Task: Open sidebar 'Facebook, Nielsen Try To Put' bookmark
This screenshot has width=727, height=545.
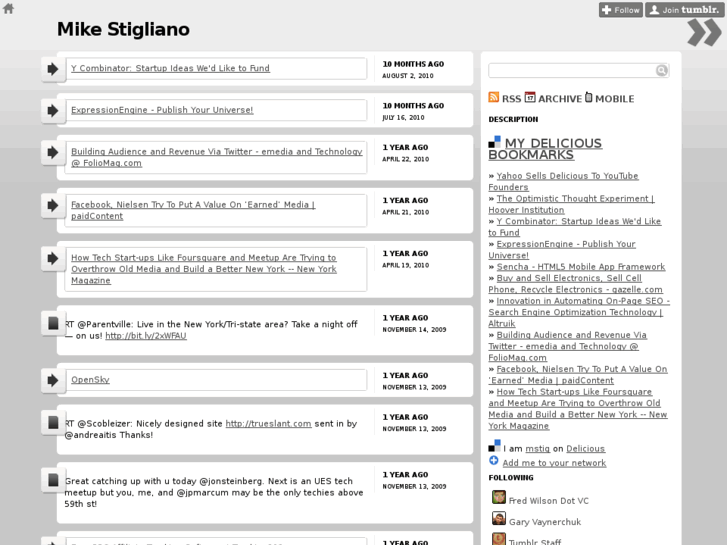Action: point(578,375)
